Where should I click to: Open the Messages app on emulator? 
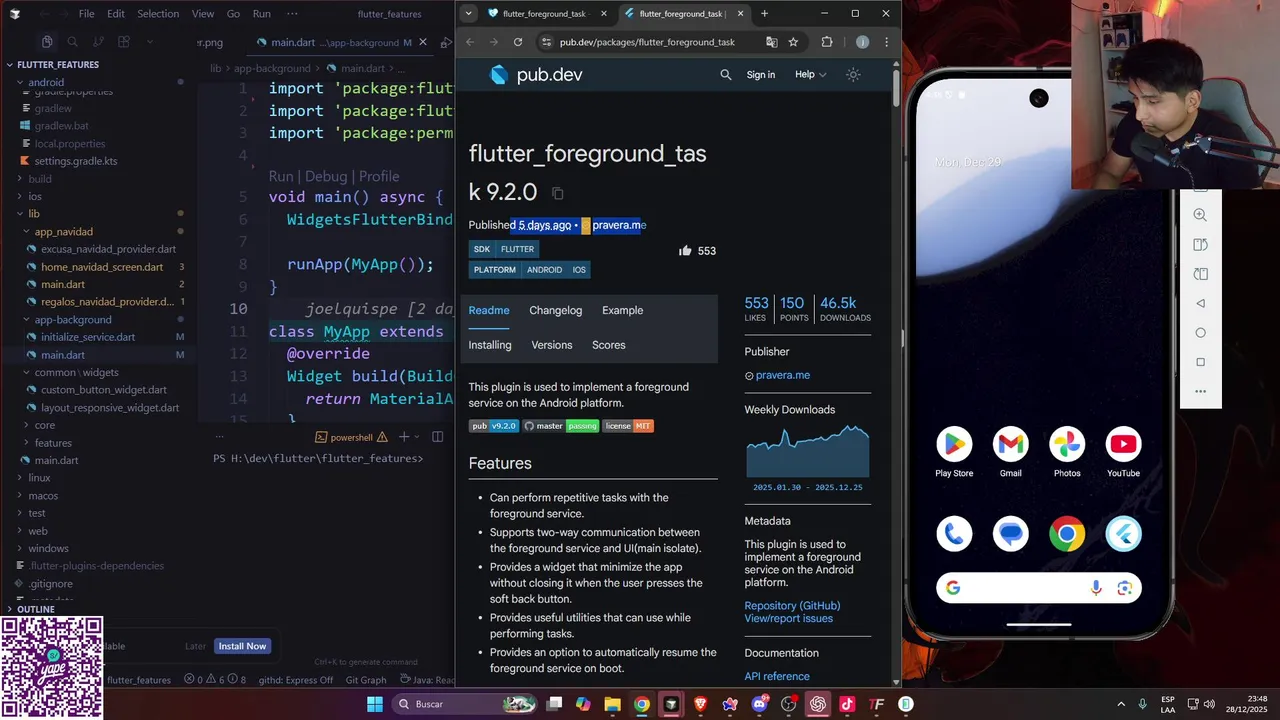[x=1011, y=534]
